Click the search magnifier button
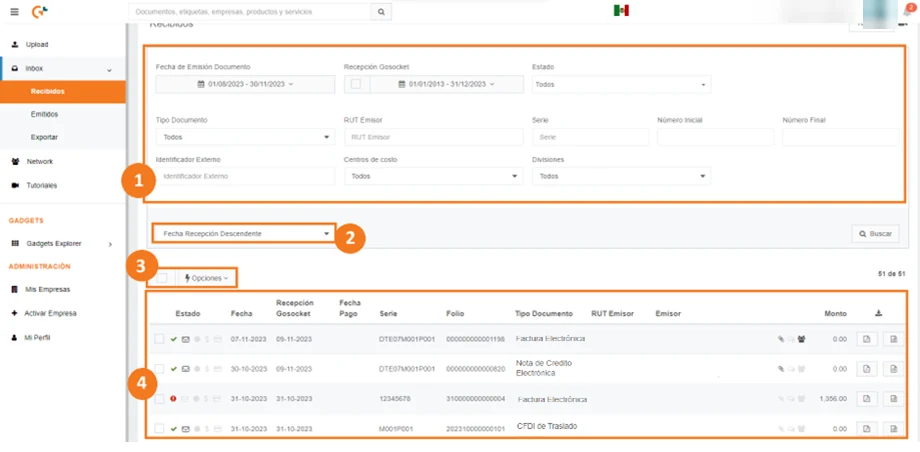The image size is (920, 452). [x=381, y=12]
